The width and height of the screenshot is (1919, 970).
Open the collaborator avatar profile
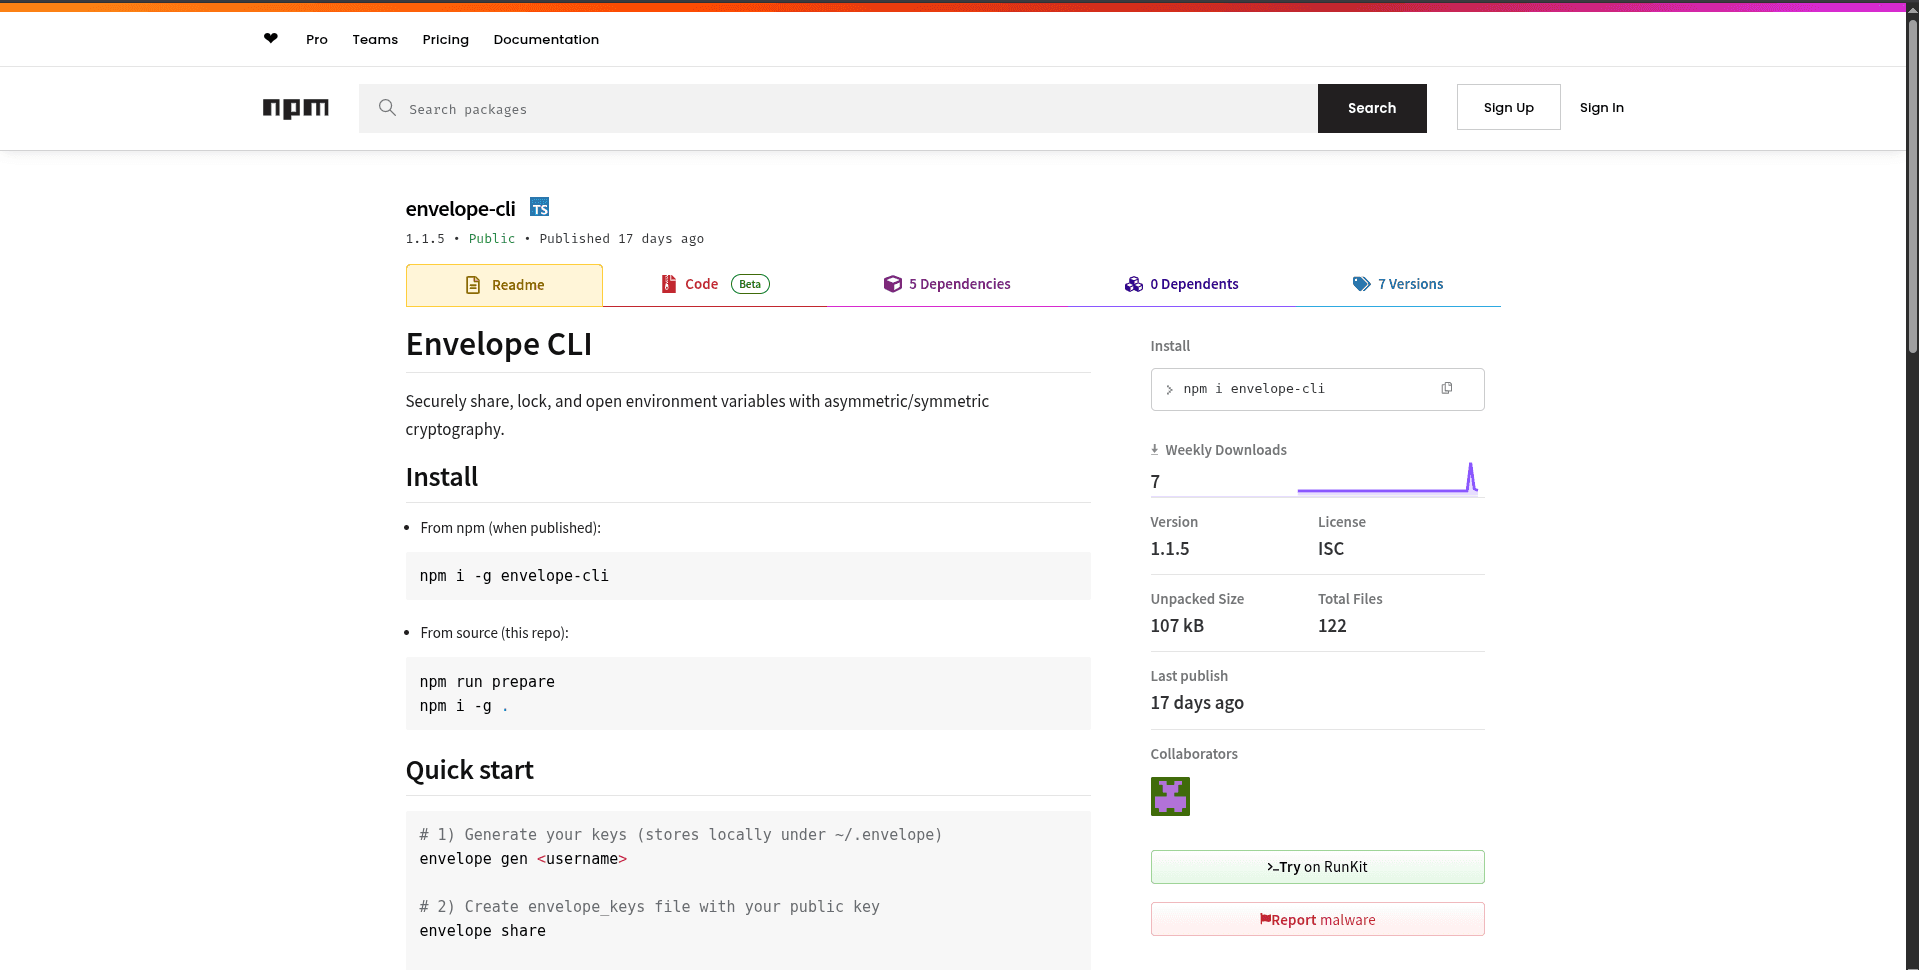tap(1170, 797)
